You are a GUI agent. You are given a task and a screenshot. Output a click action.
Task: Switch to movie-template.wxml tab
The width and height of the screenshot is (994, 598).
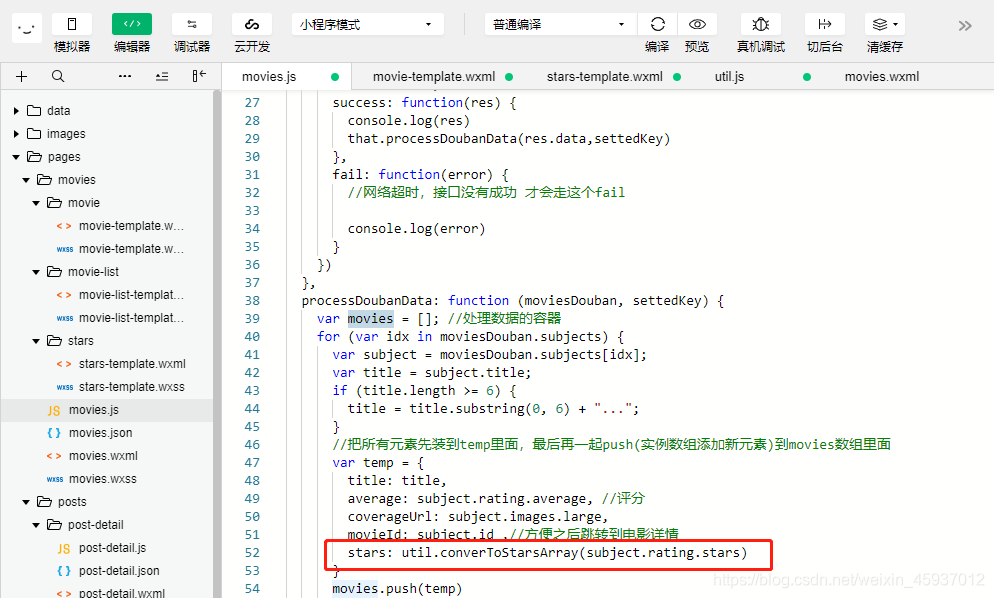coord(434,77)
